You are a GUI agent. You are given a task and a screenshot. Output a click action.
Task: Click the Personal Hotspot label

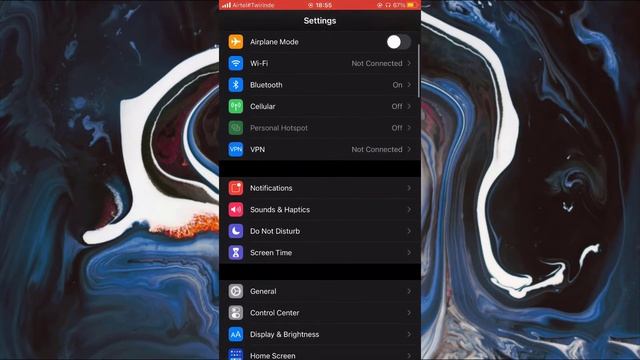pos(279,128)
